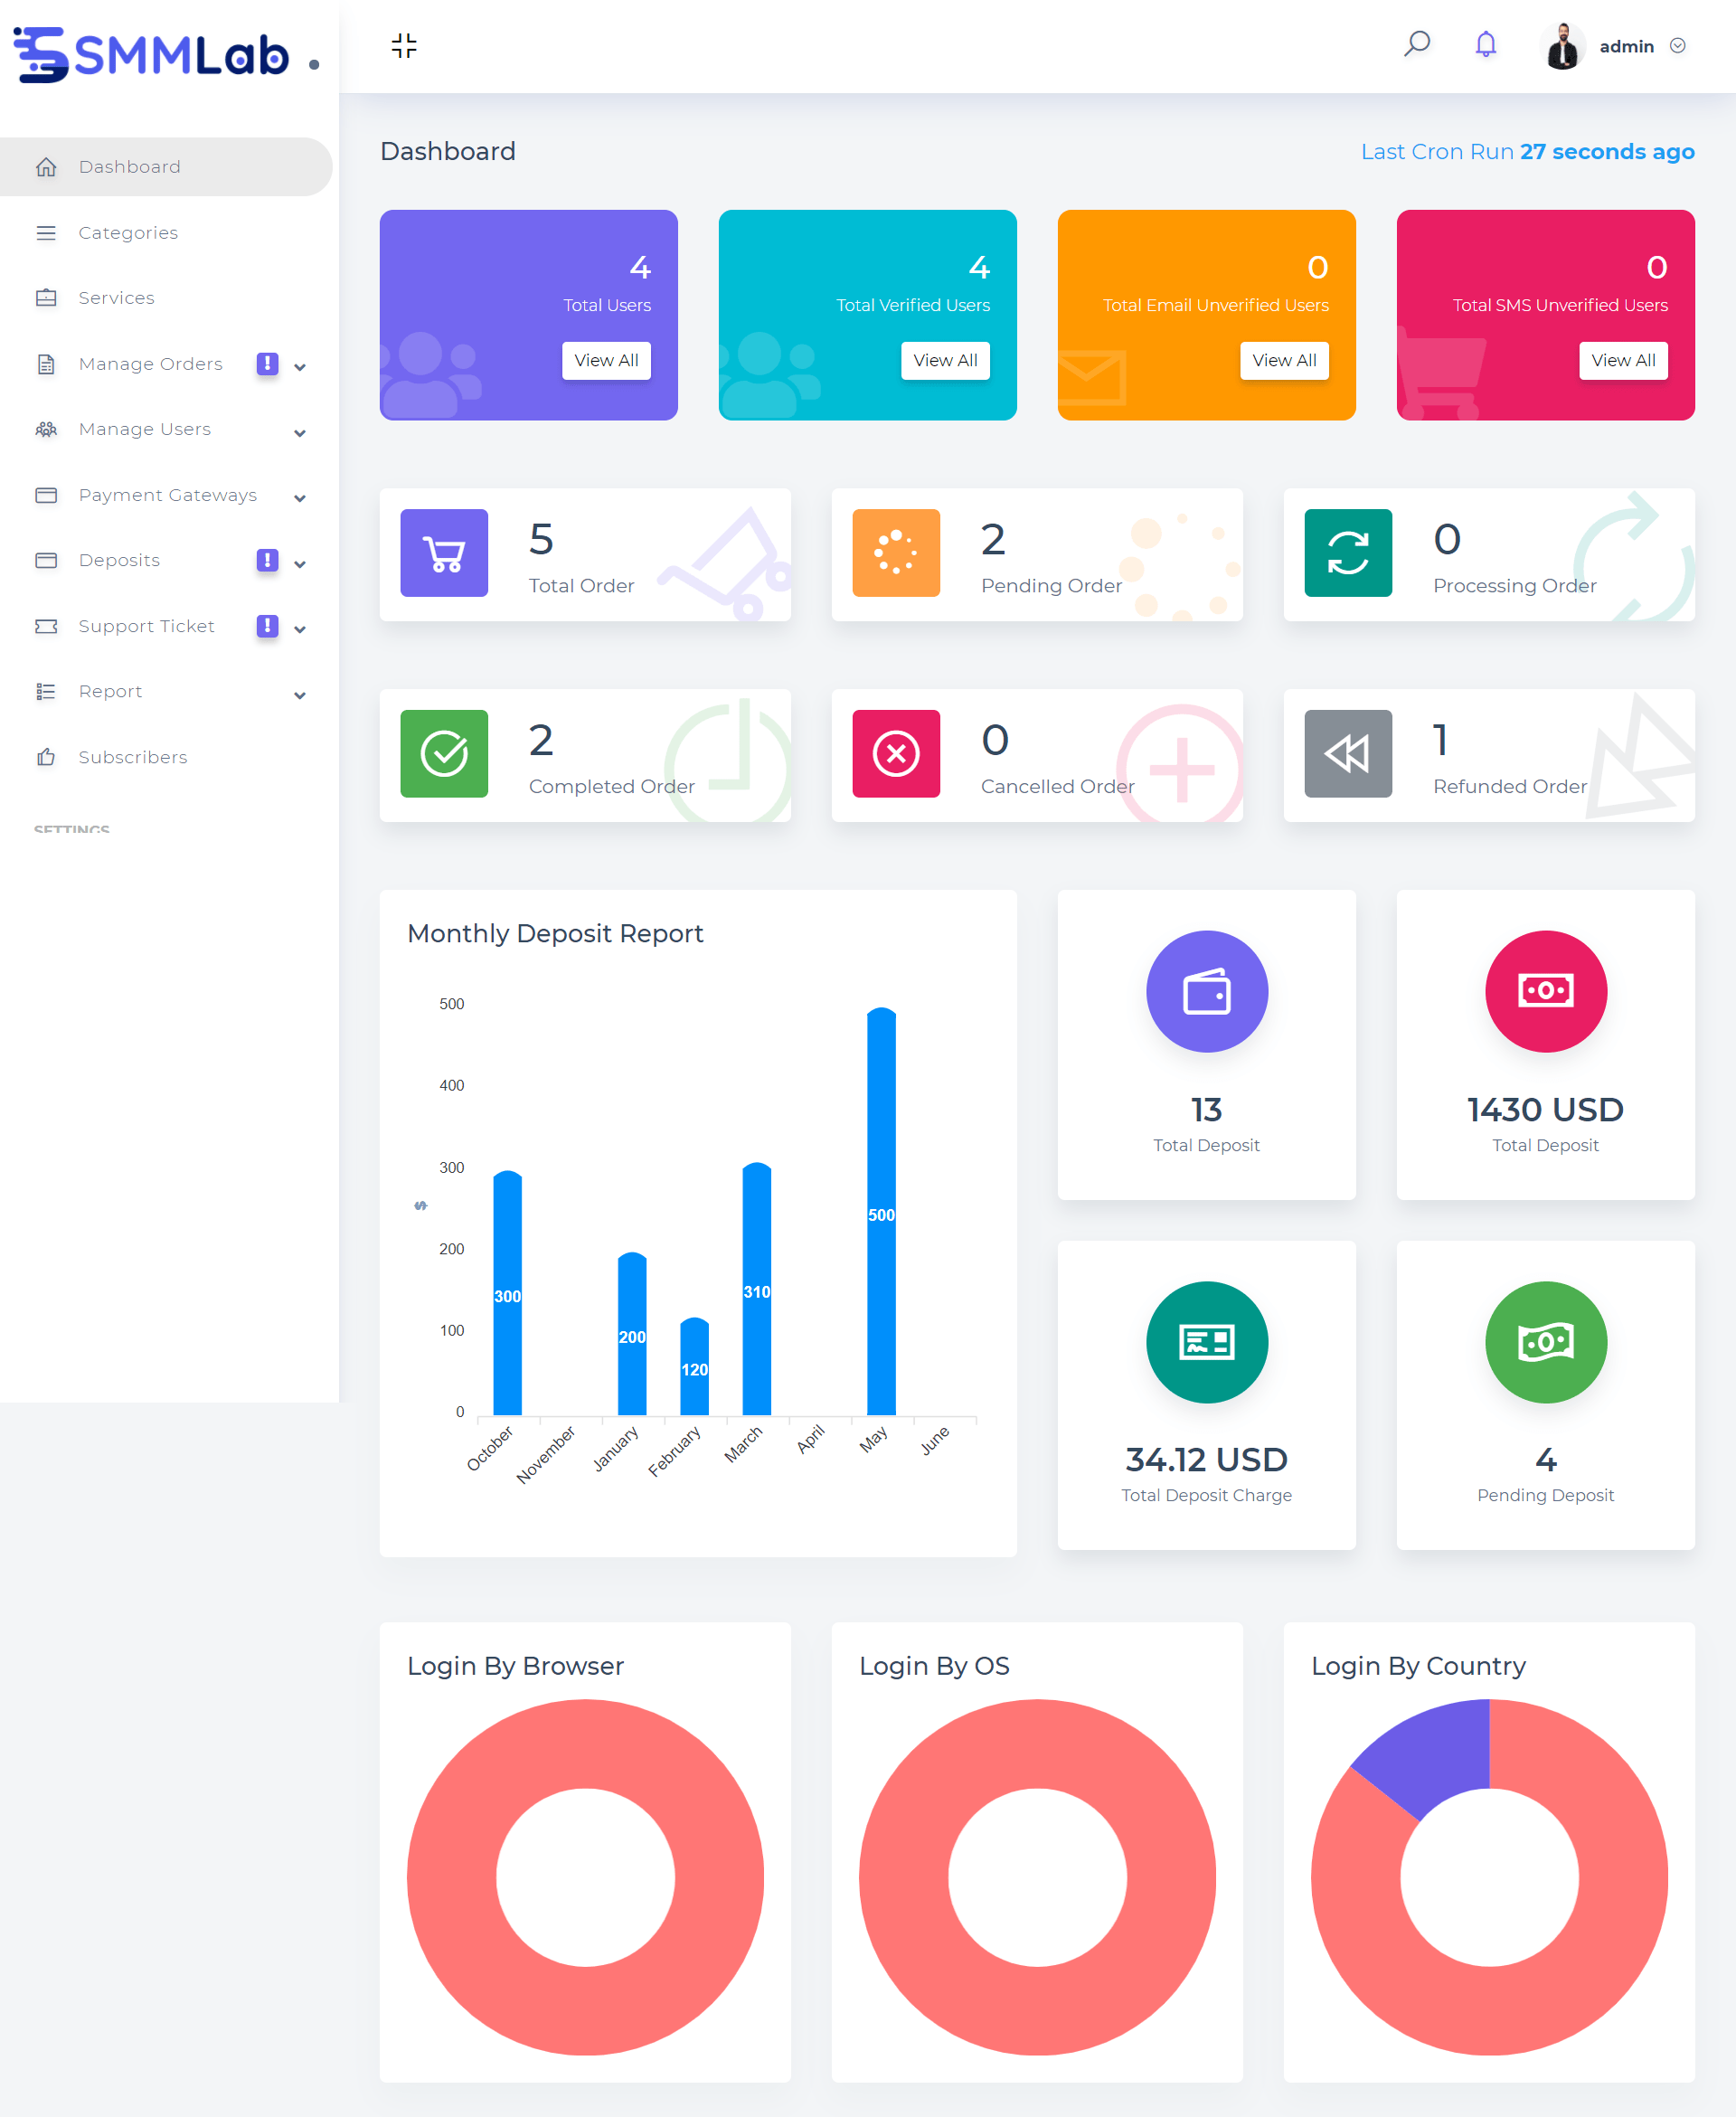The height and width of the screenshot is (2117, 1736).
Task: Toggle the Dashboard fullscreen grid icon
Action: click(x=402, y=46)
